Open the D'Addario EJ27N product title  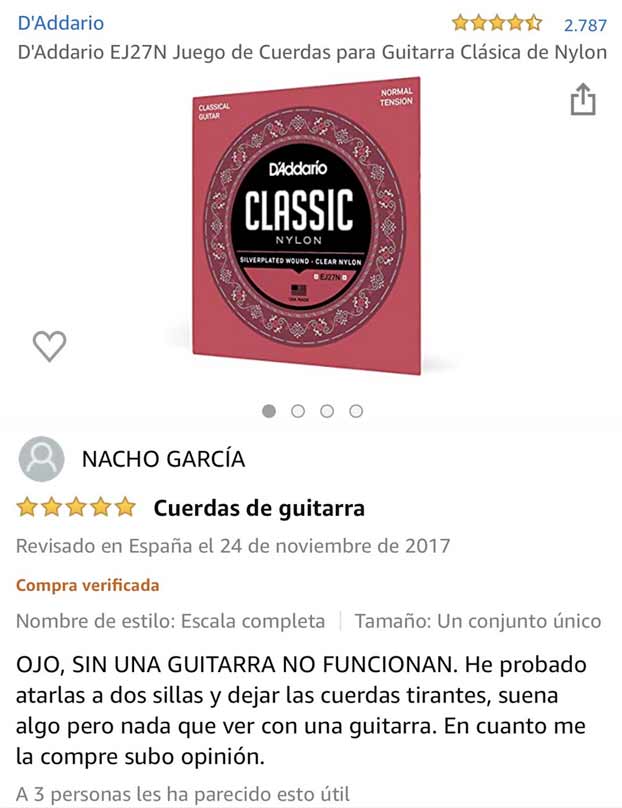[312, 53]
